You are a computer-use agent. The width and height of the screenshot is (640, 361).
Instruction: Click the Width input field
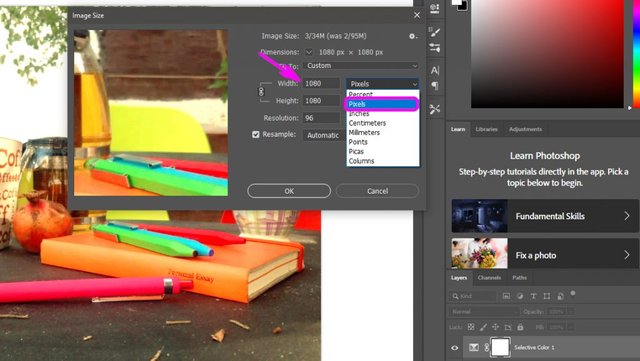click(321, 83)
